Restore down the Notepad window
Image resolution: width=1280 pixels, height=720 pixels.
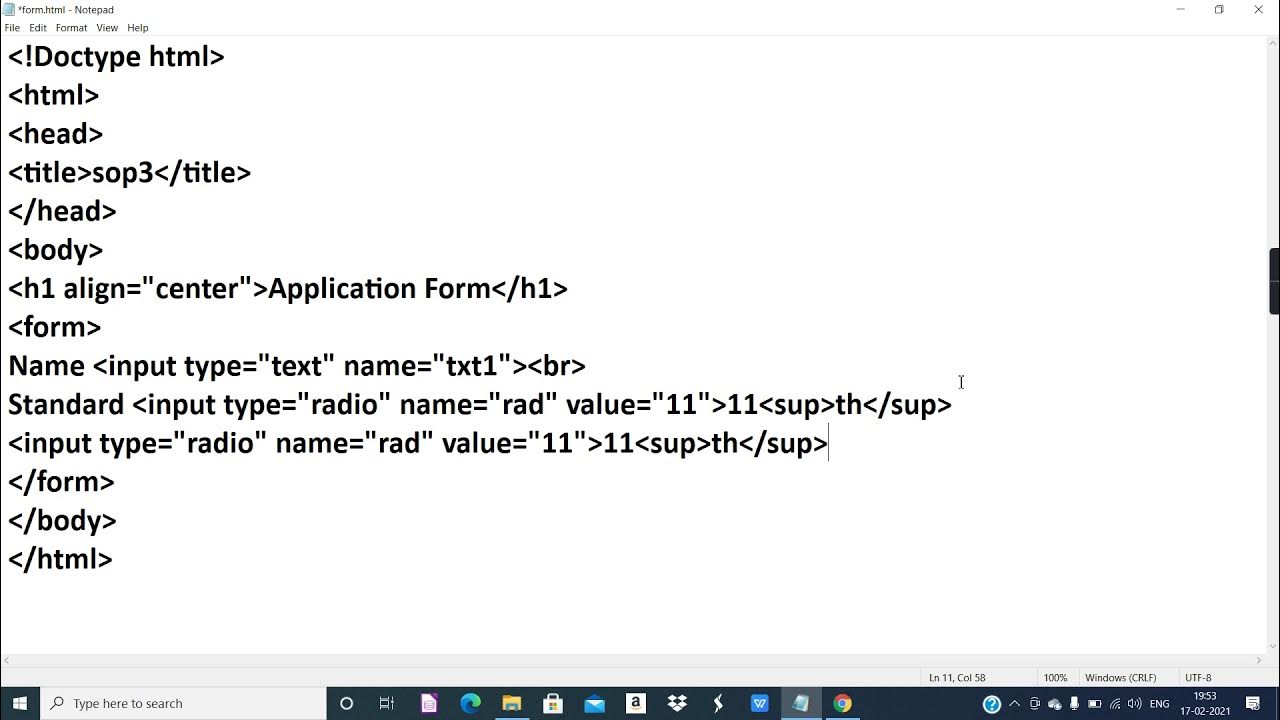click(1219, 9)
